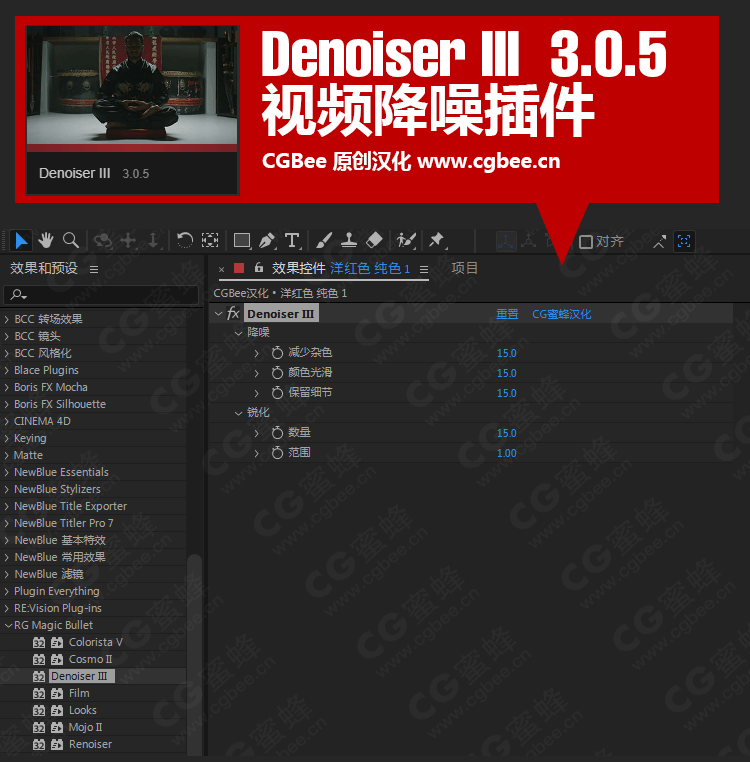The image size is (750, 762).
Task: Enable the 对齐 snapping checkbox
Action: click(586, 242)
